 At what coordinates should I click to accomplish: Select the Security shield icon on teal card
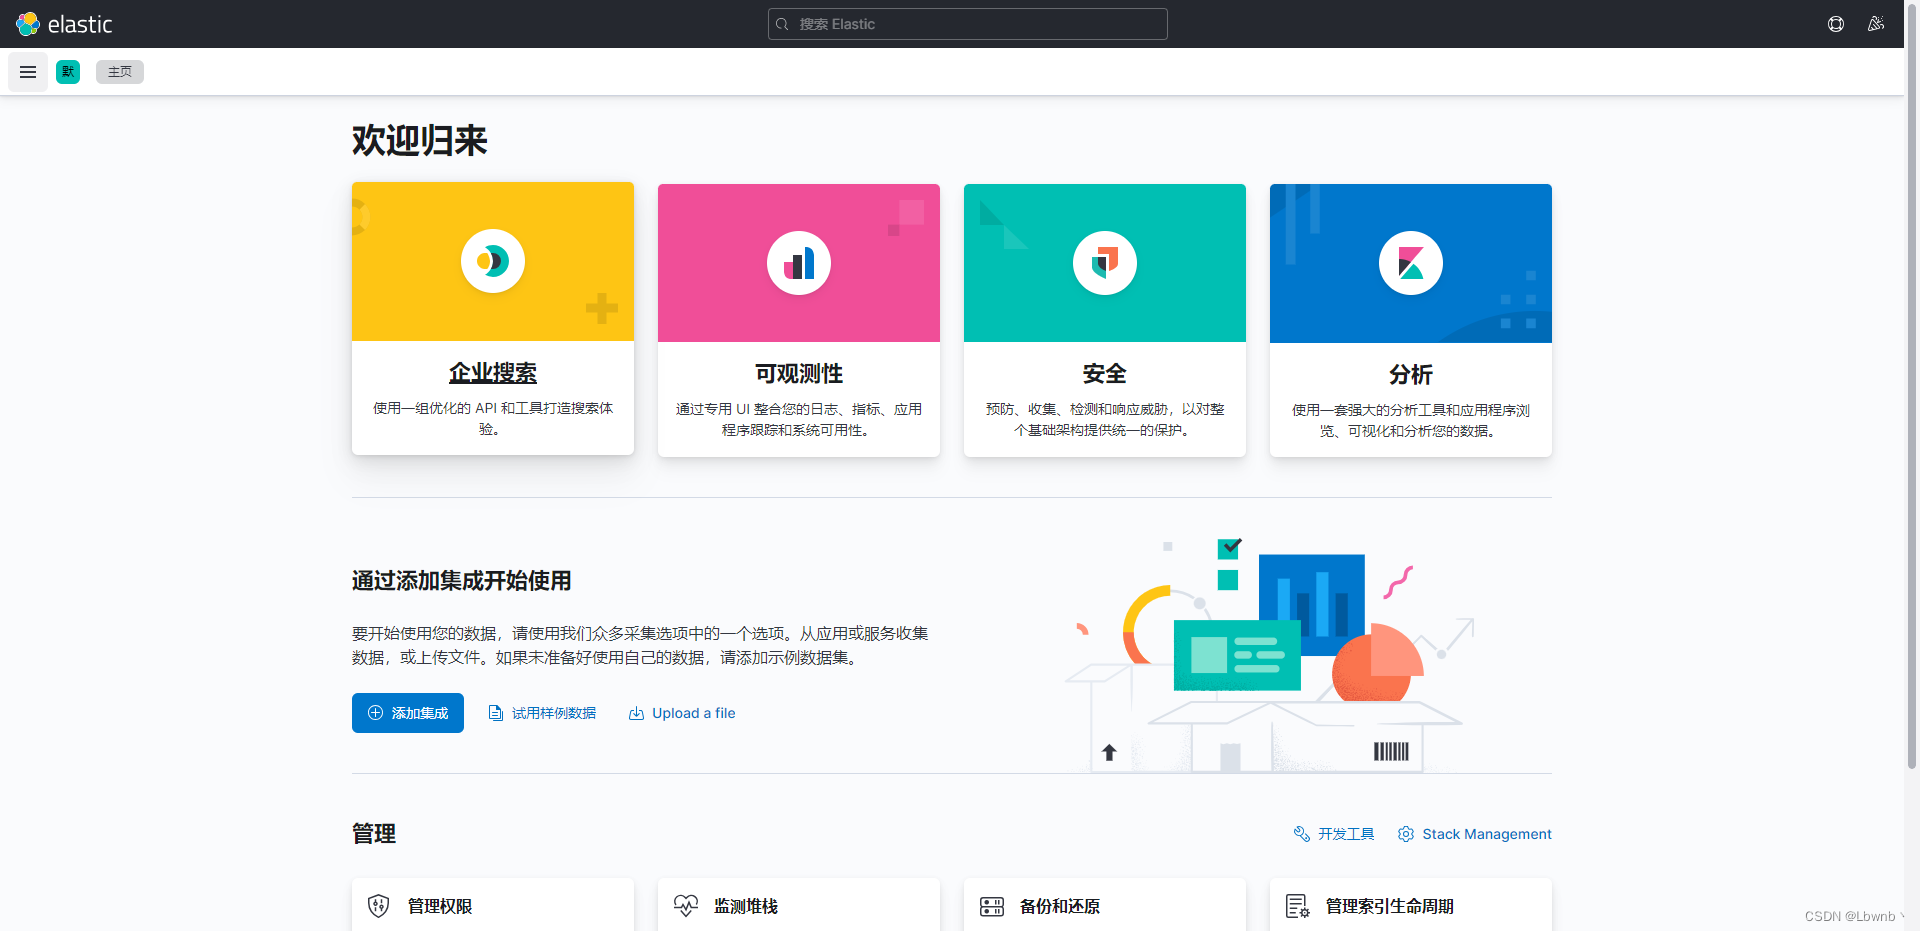pos(1104,262)
